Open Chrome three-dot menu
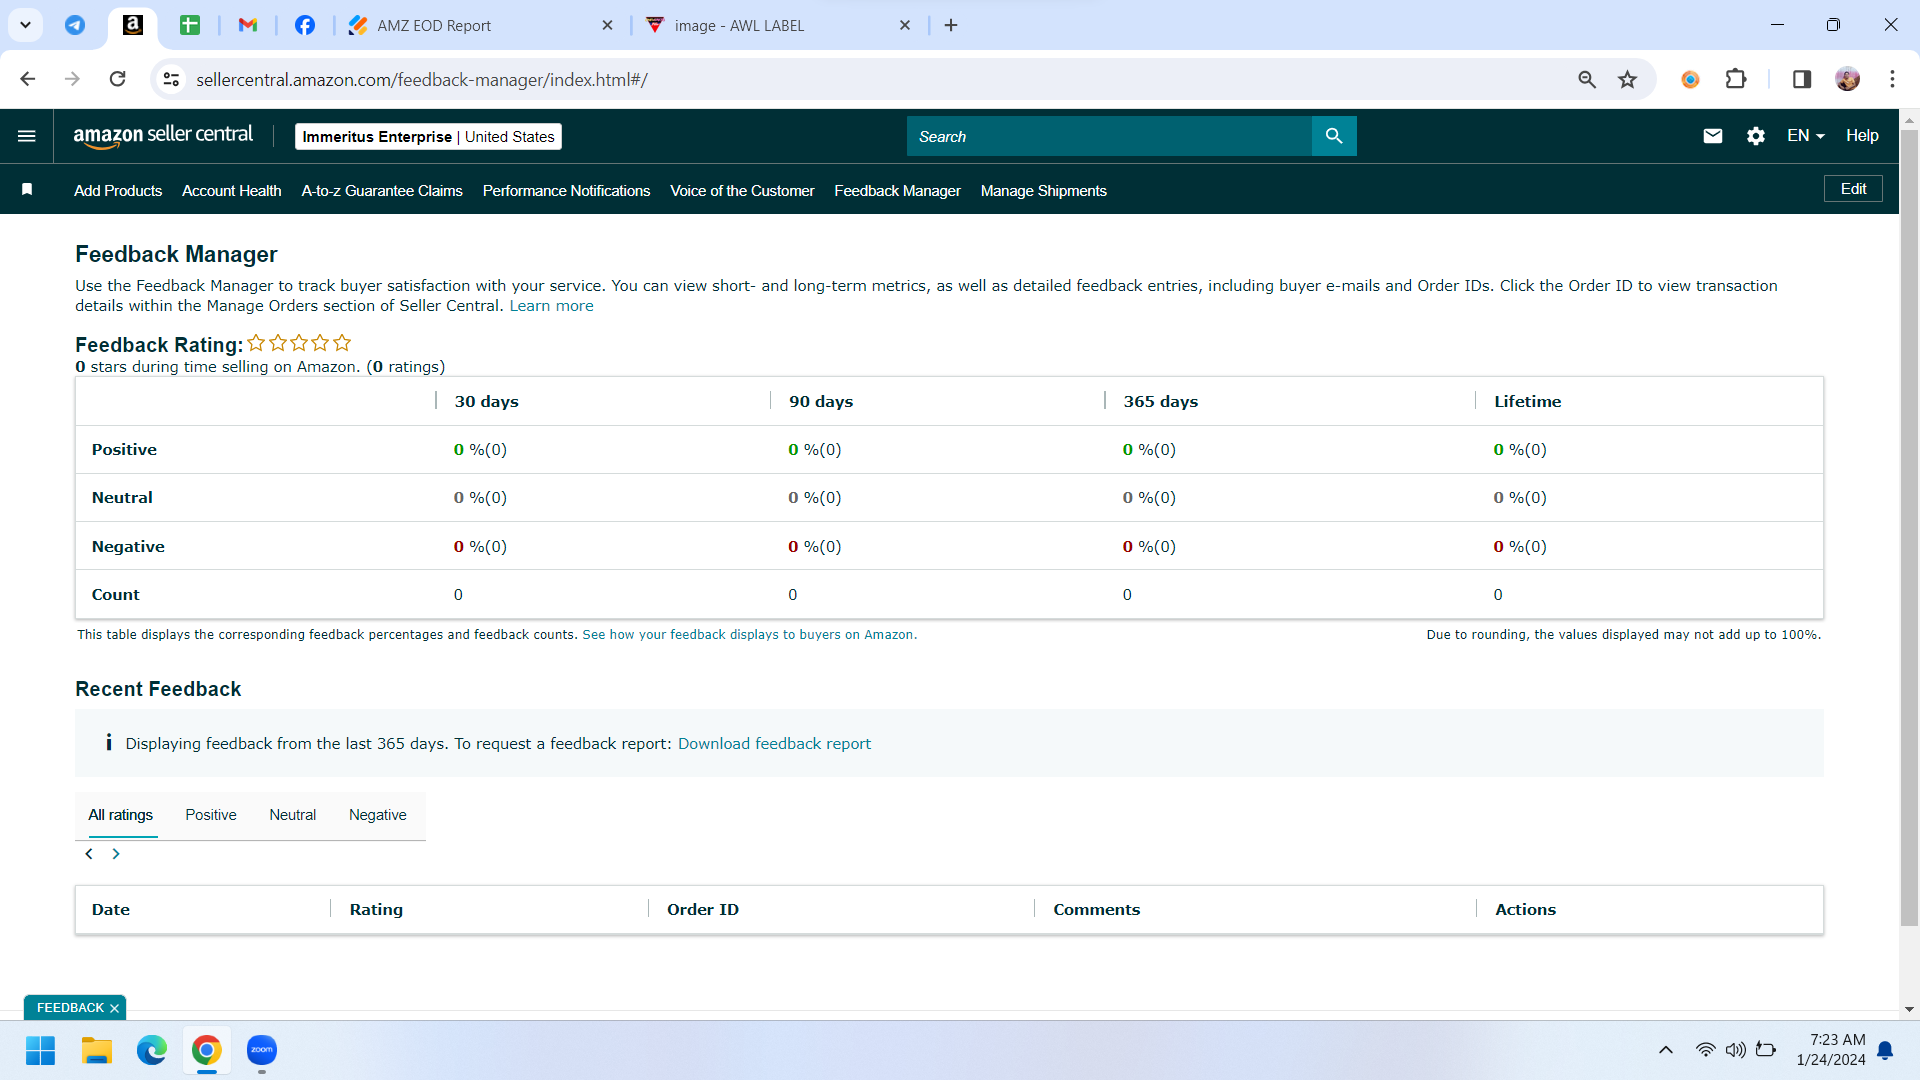This screenshot has height=1080, width=1920. coord(1892,79)
